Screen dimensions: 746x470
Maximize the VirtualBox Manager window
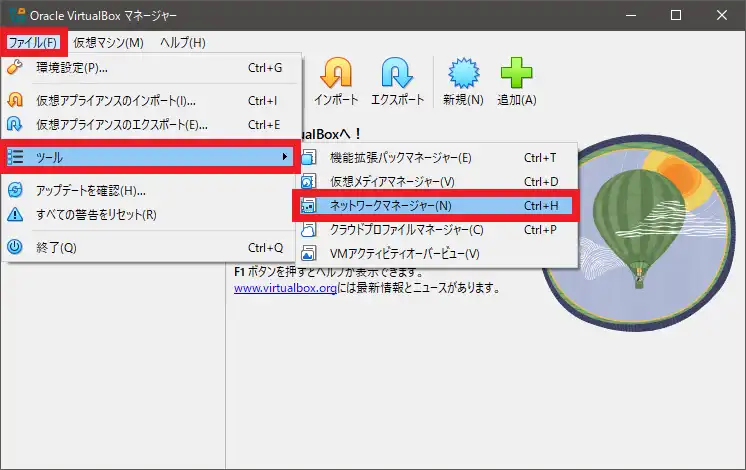pos(676,15)
